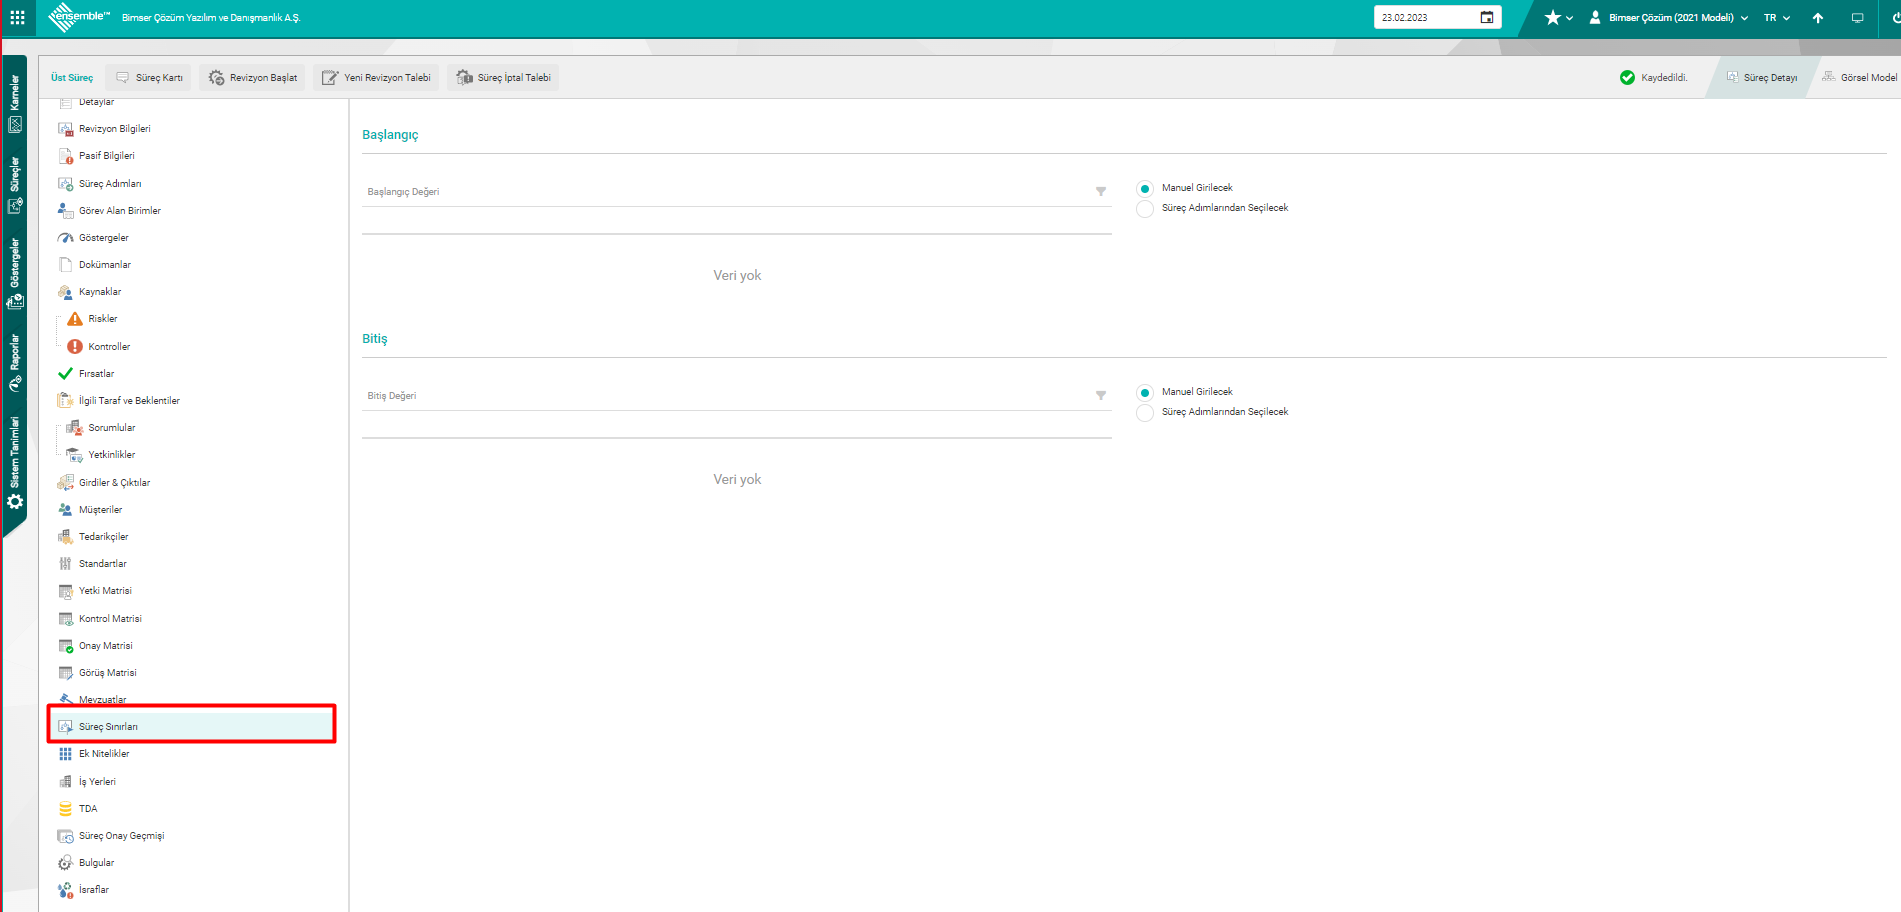
Task: Open the favorites star dropdown
Action: [1559, 18]
